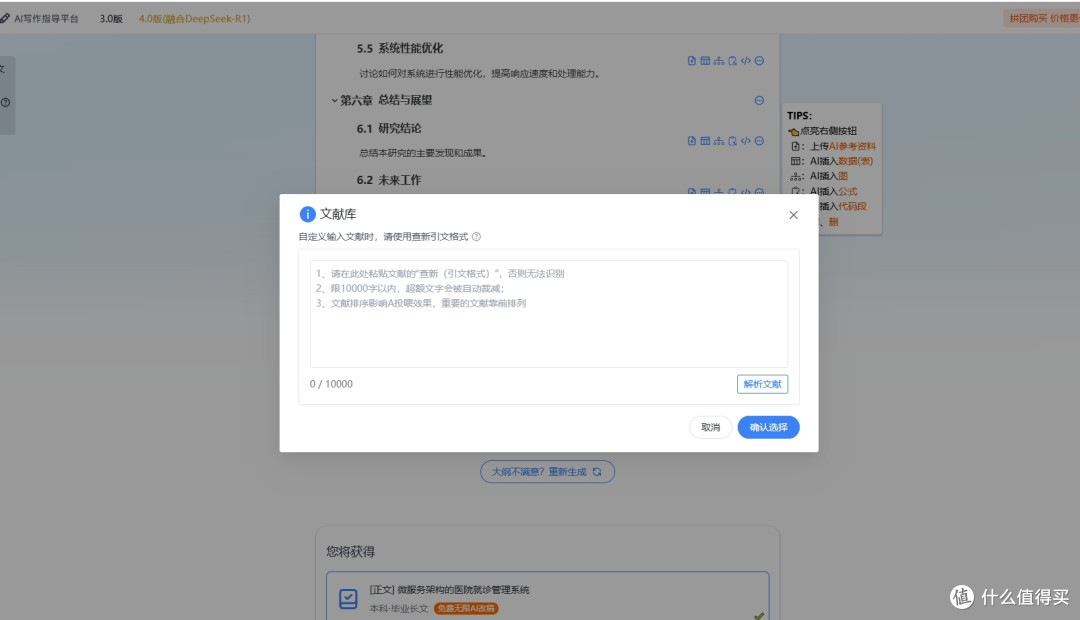1080x620 pixels.
Task: Insert AI data table in section 5.5
Action: click(x=705, y=61)
